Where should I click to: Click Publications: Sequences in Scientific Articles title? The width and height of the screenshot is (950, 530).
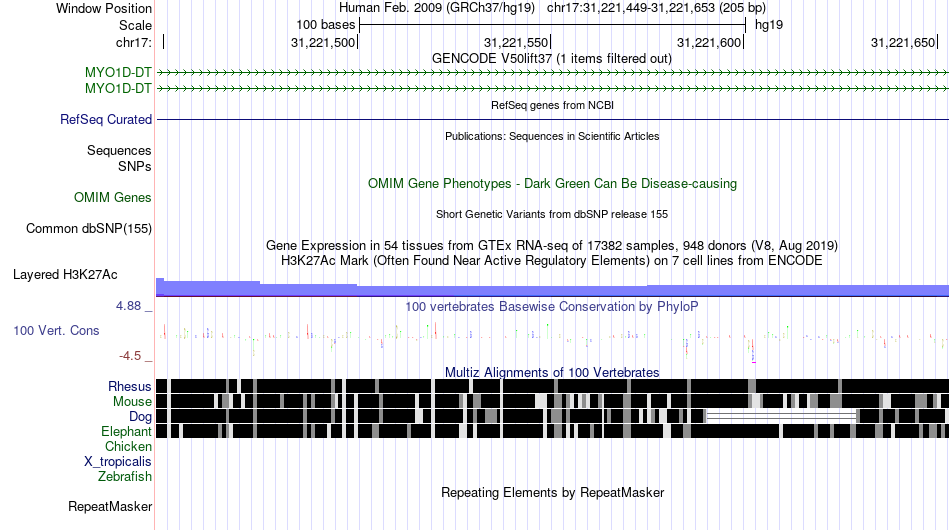552,136
